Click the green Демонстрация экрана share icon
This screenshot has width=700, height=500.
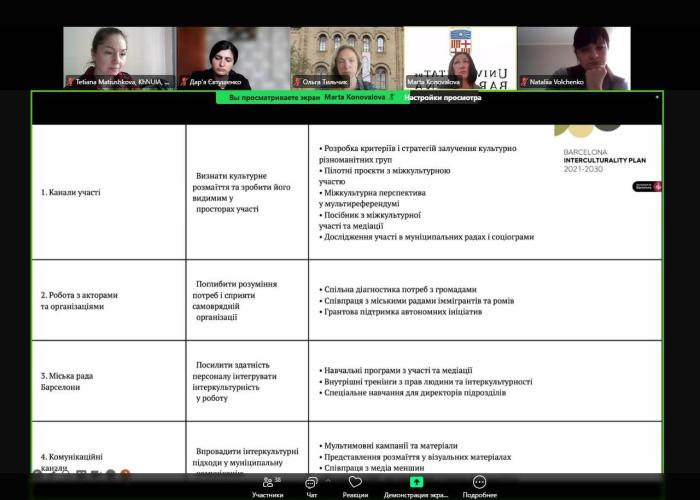[x=417, y=484]
